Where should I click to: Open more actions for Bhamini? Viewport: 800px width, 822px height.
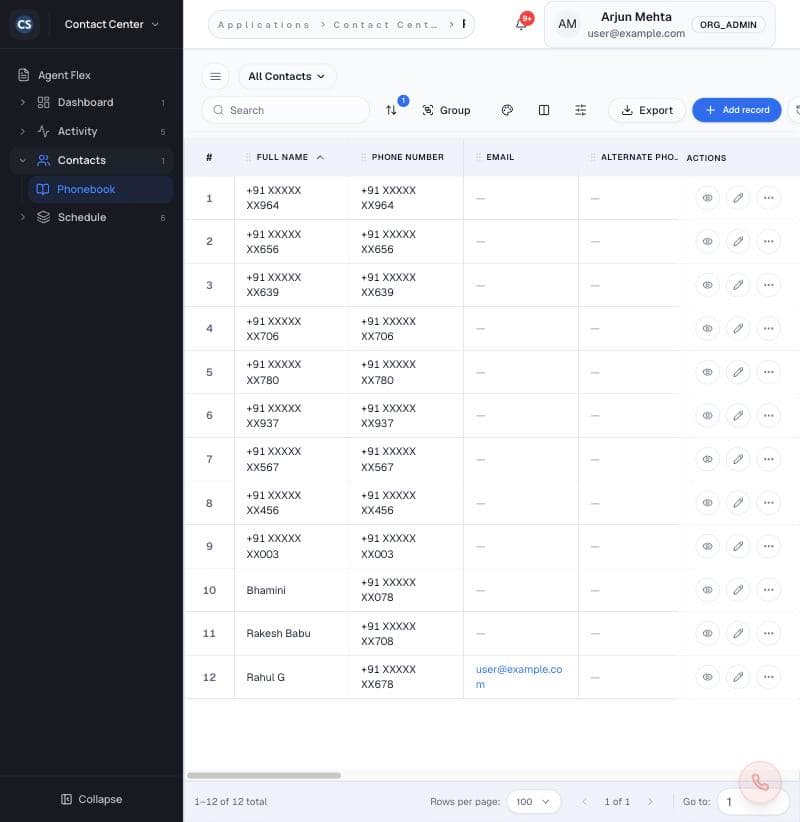point(768,590)
